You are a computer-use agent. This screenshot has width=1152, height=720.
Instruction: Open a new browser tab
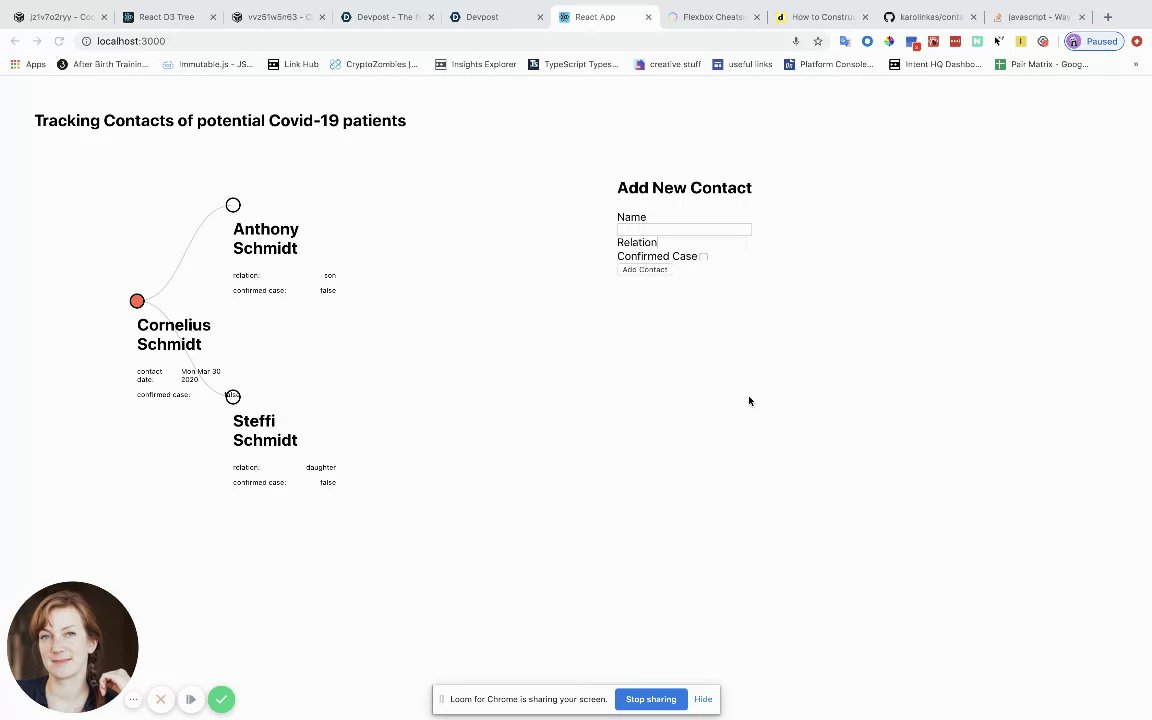click(x=1107, y=17)
